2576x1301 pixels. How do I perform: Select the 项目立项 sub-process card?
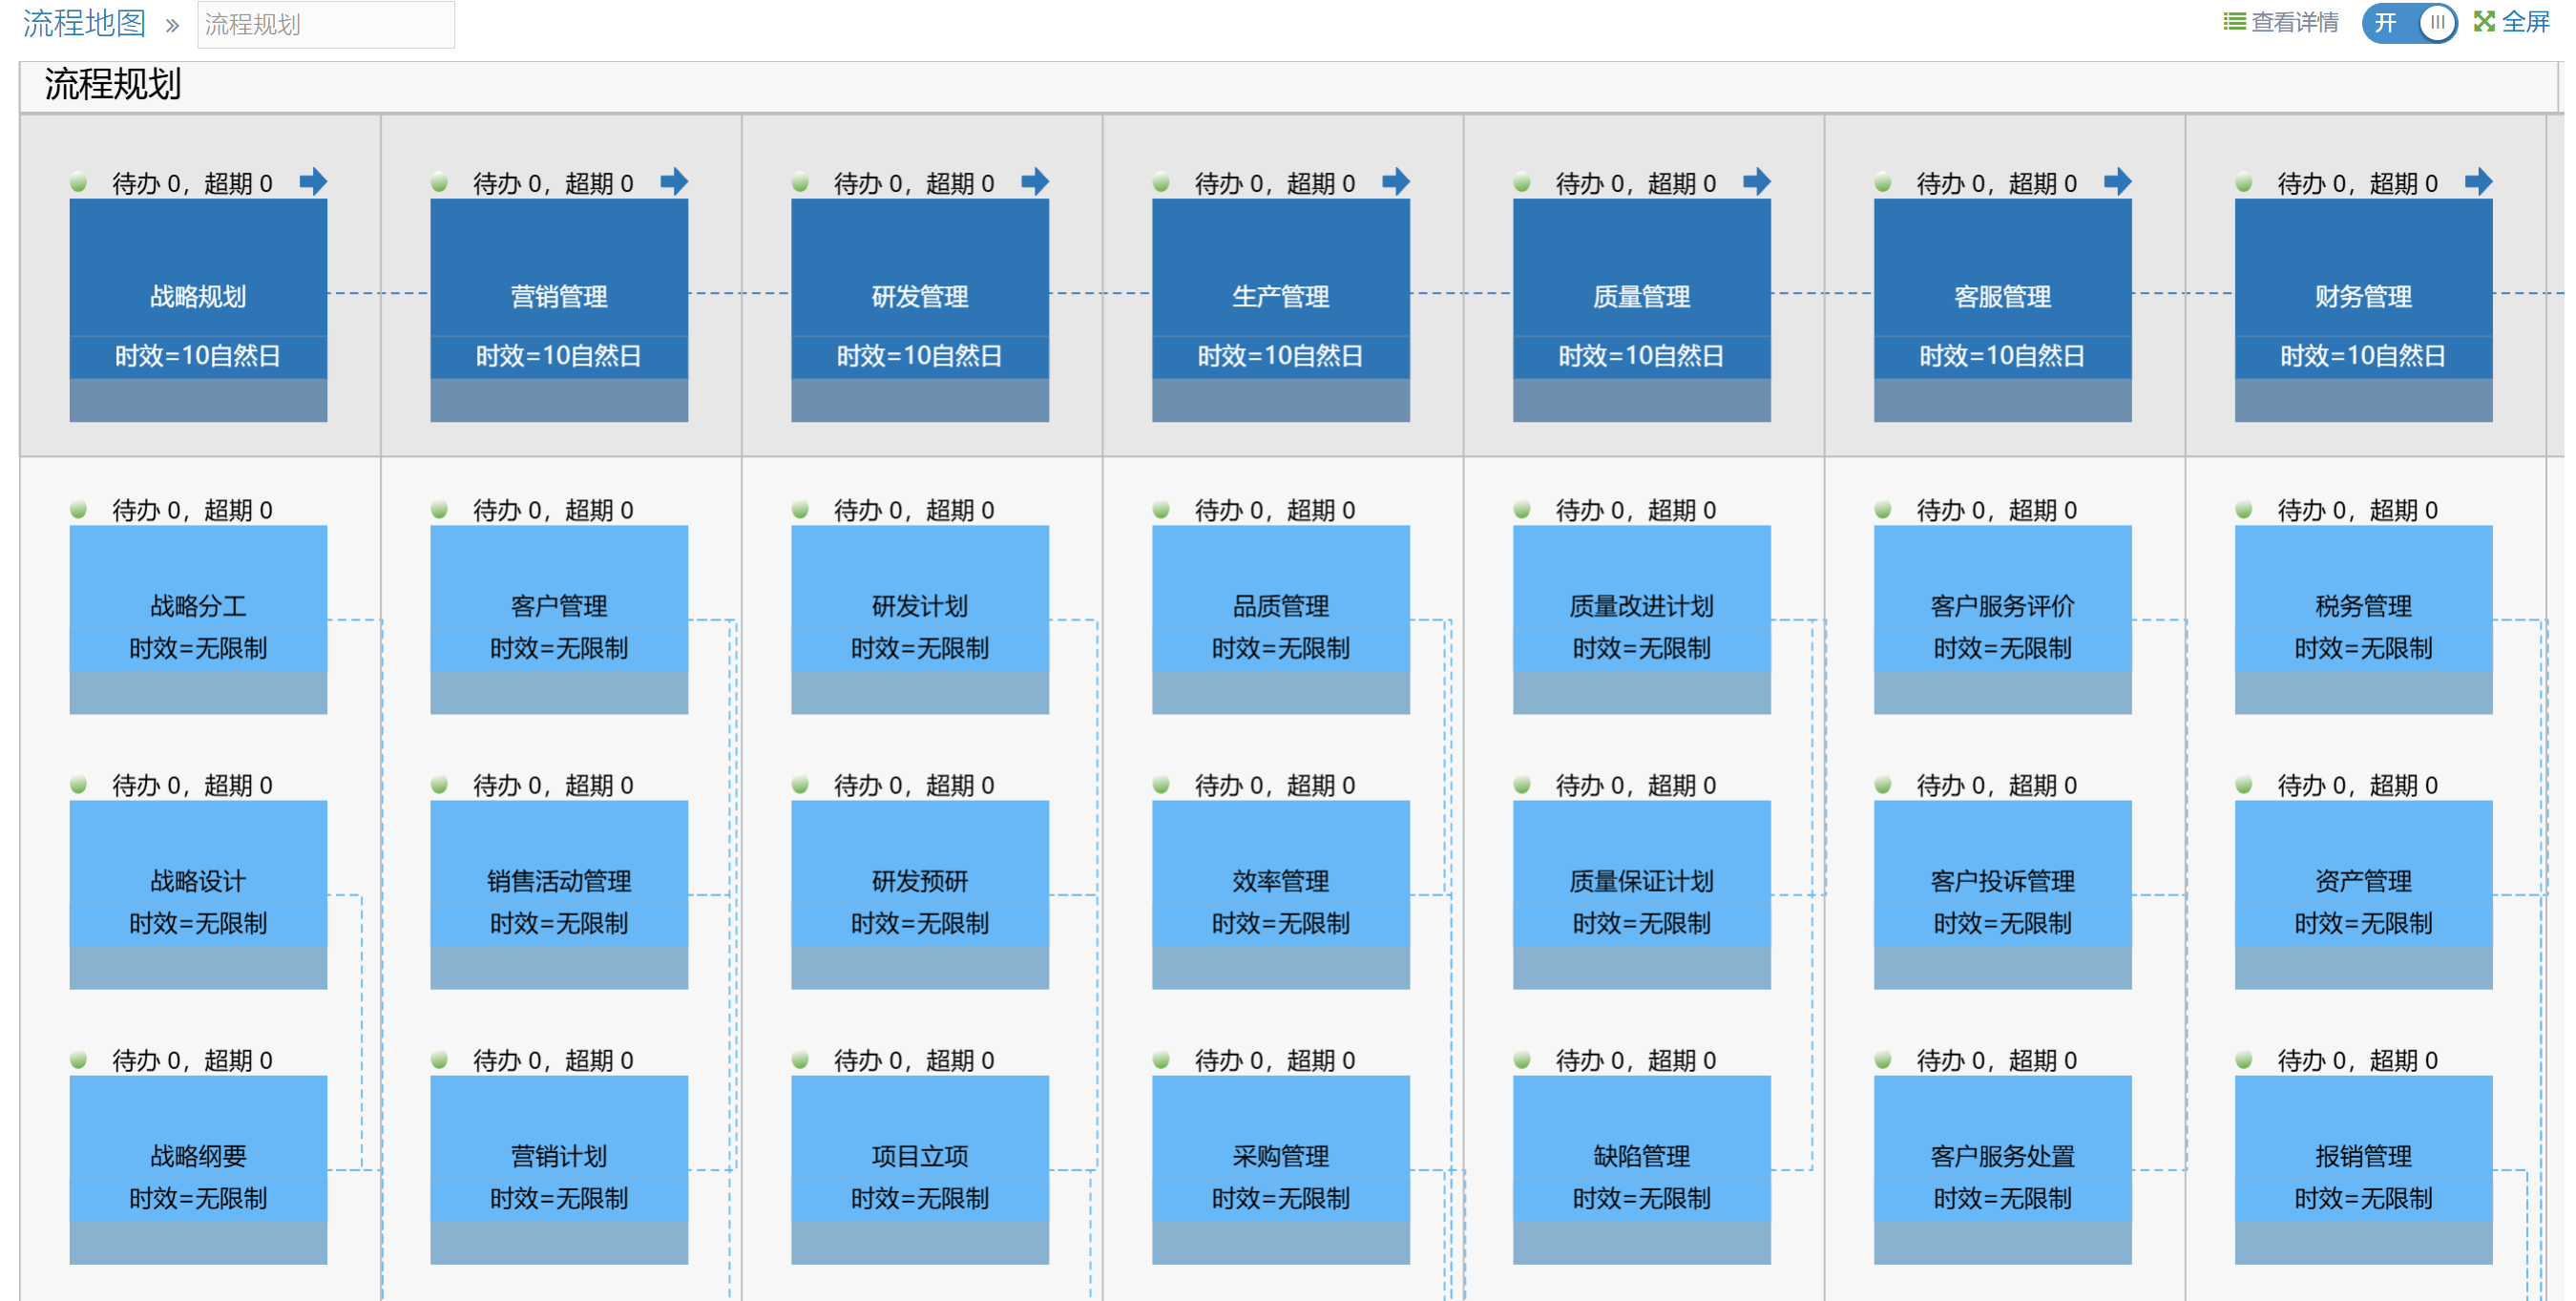(x=920, y=1170)
